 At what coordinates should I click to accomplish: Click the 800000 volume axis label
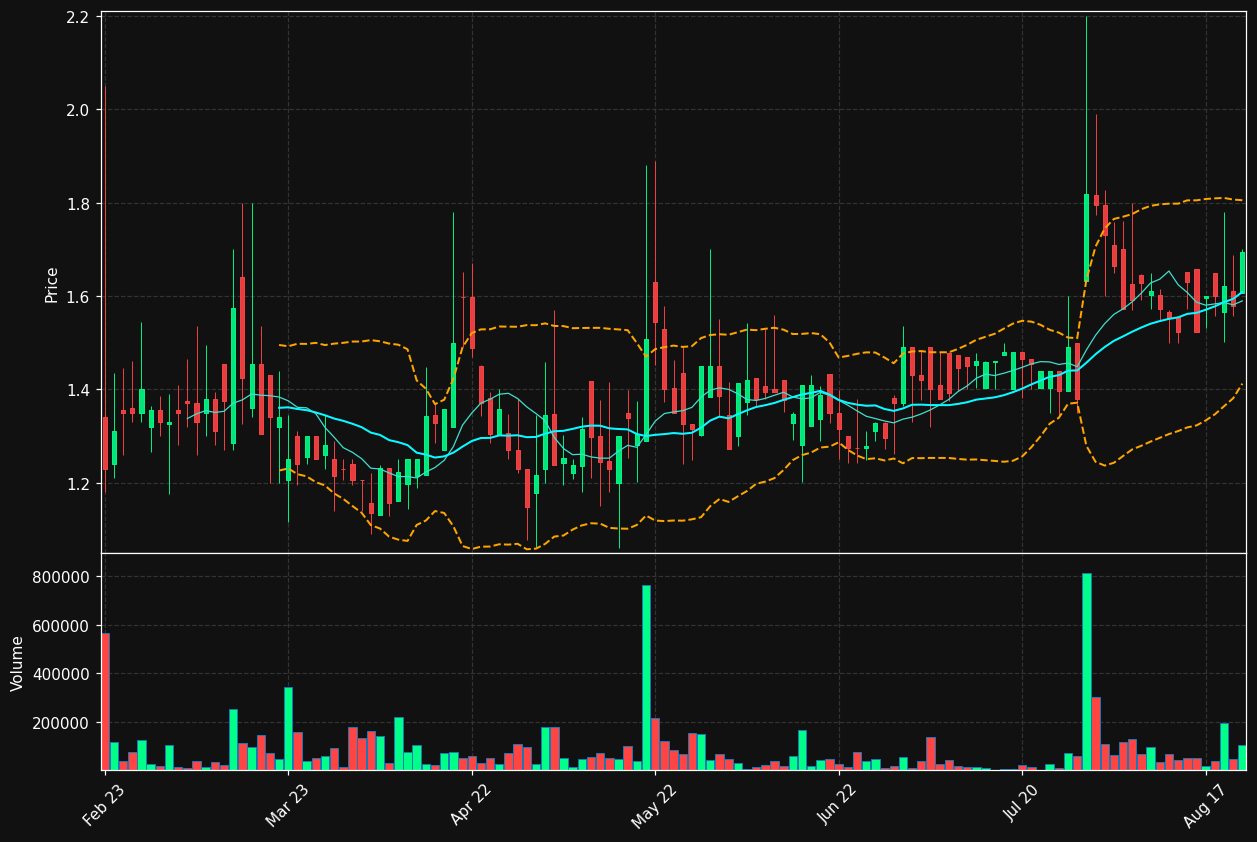click(x=63, y=578)
